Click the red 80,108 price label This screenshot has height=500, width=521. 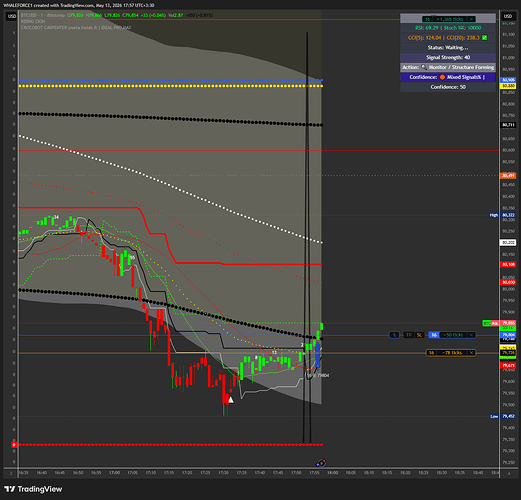point(508,264)
